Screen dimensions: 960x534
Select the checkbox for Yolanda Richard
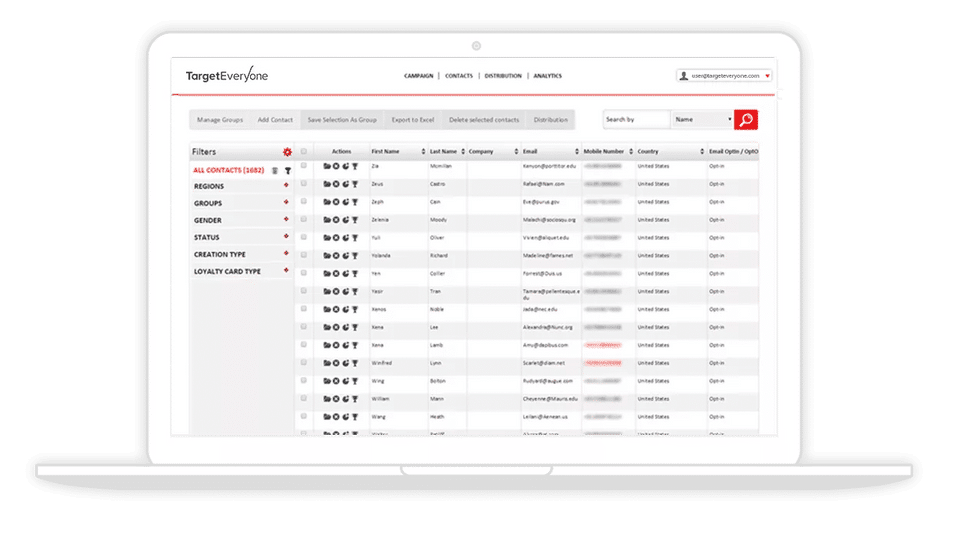coord(304,255)
